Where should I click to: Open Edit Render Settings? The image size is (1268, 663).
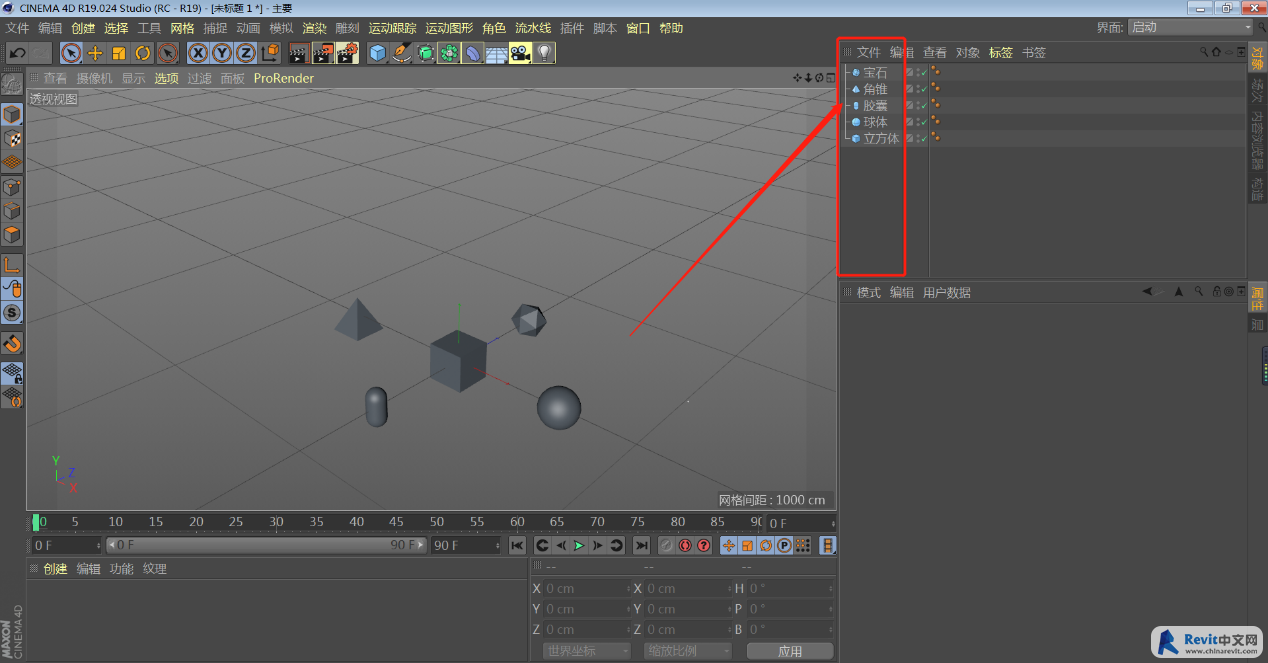(x=347, y=53)
